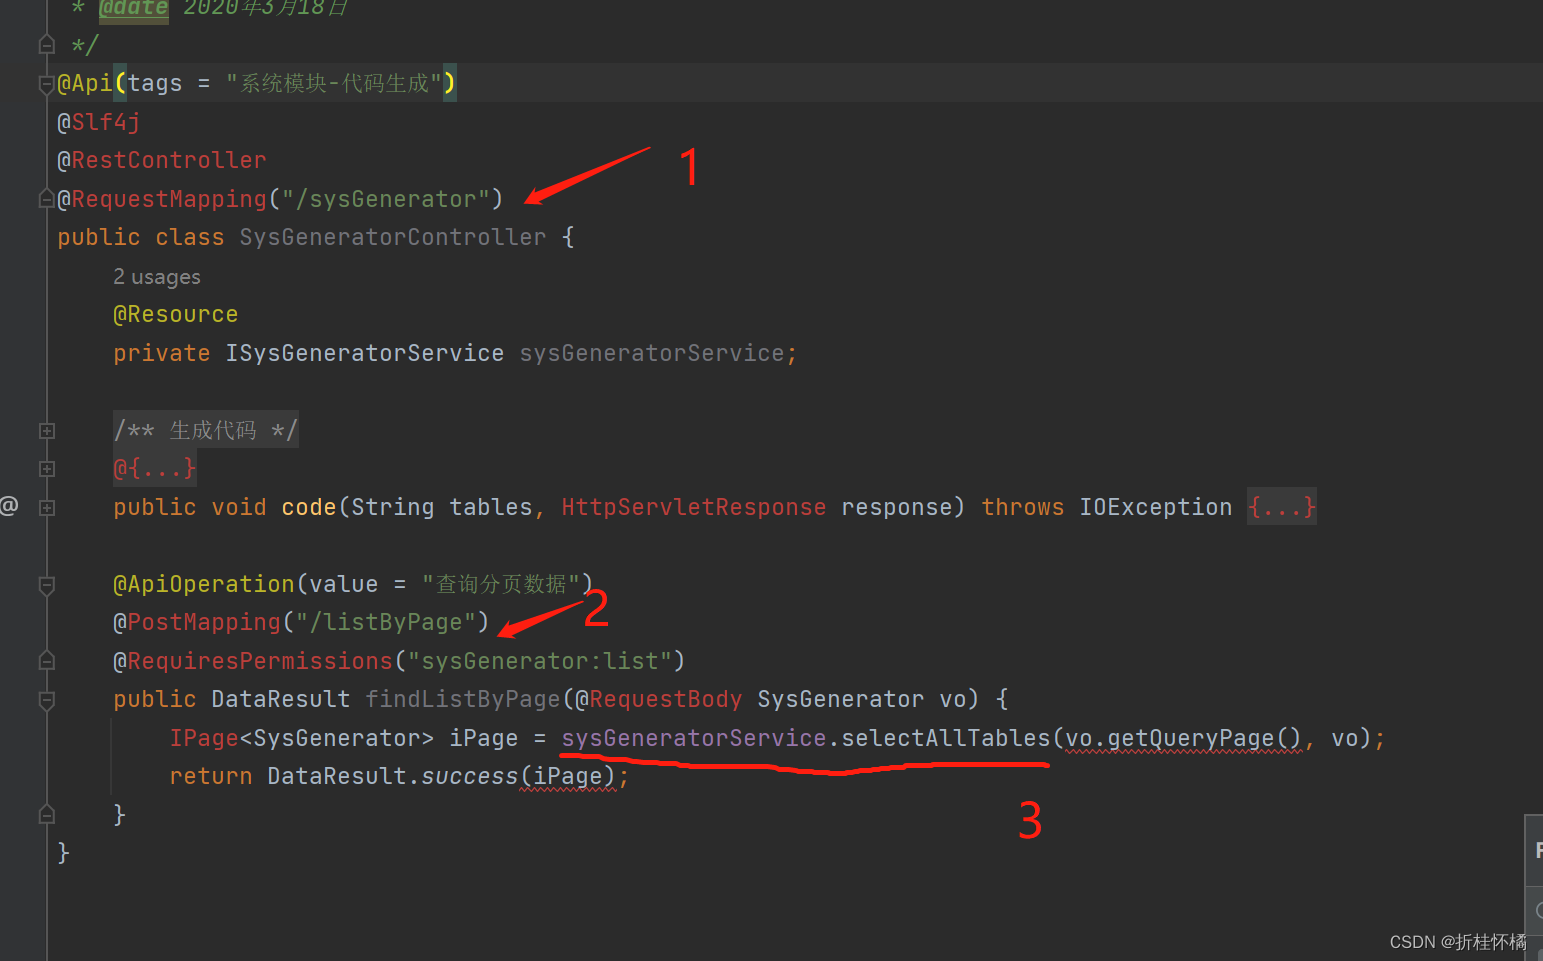Click the "查询分页数据" value string
1543x961 pixels.
[x=501, y=584]
